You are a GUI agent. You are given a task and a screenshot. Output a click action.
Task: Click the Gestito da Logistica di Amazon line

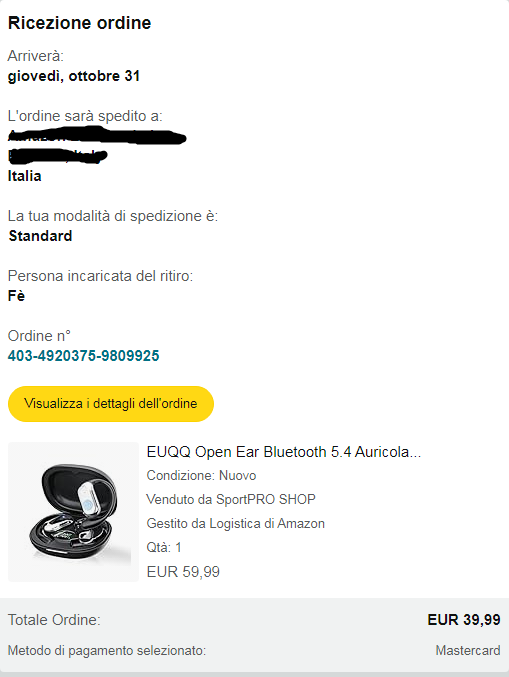tap(236, 523)
